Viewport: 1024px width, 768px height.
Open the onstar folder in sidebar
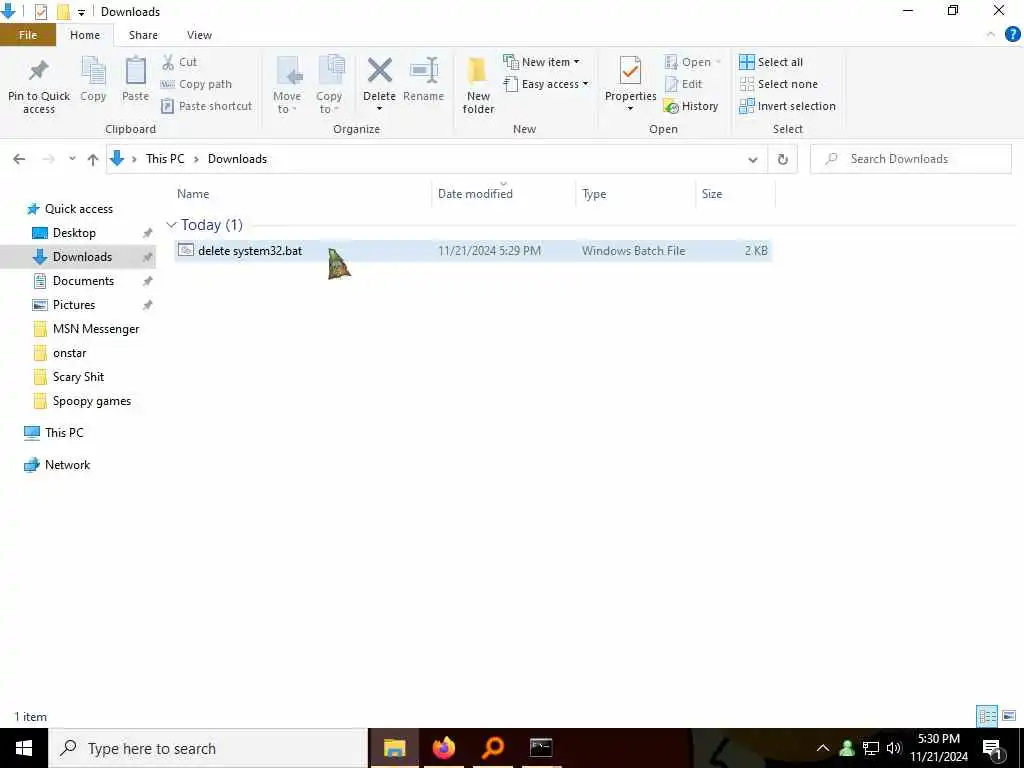point(69,353)
